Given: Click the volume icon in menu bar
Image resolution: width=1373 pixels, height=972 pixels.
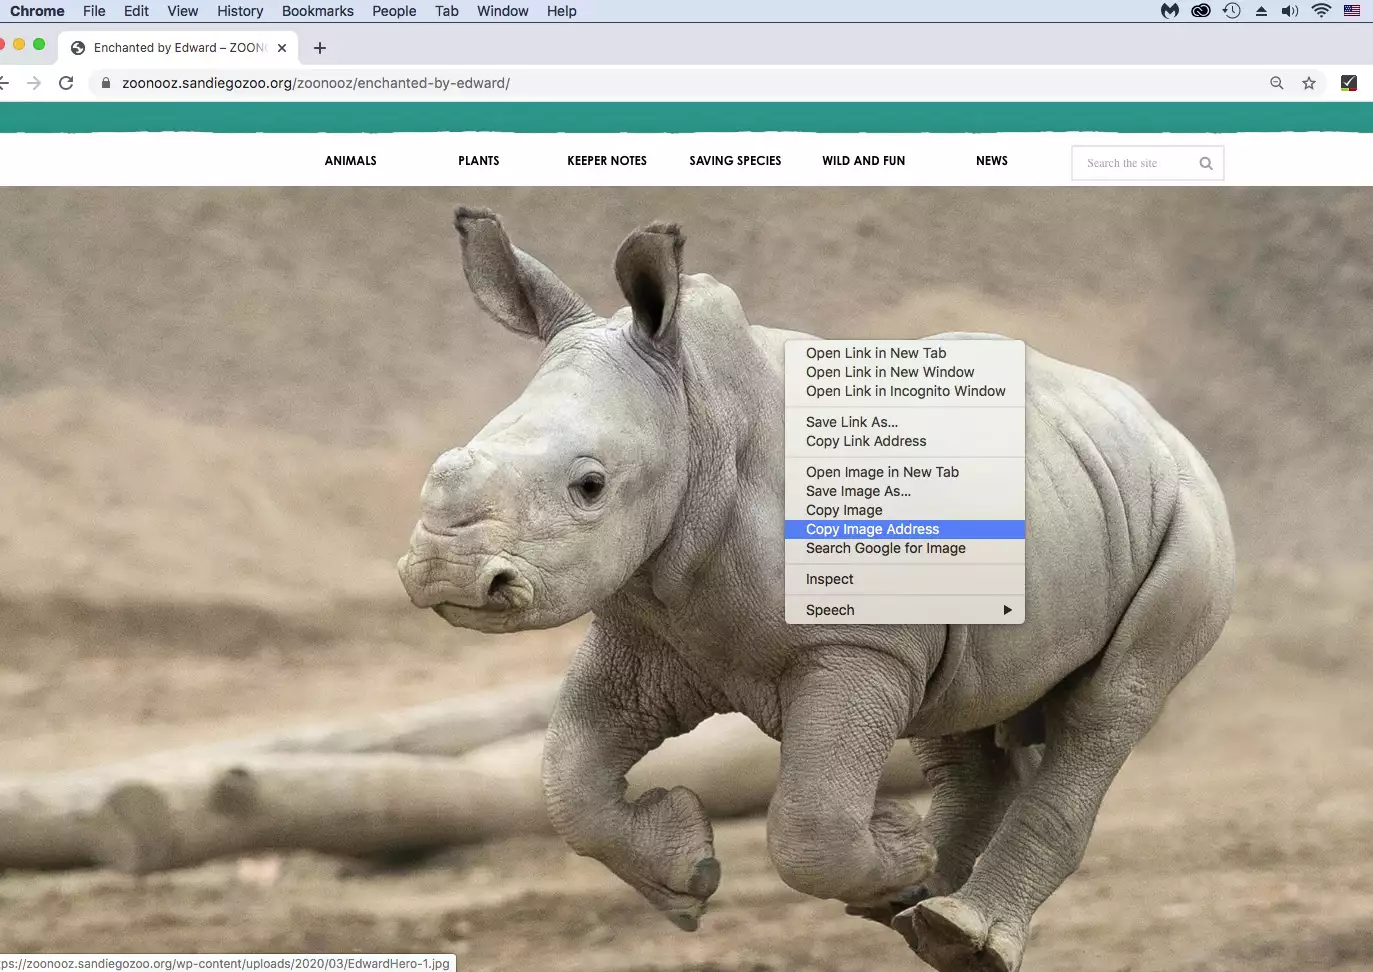Looking at the screenshot, I should (1290, 11).
